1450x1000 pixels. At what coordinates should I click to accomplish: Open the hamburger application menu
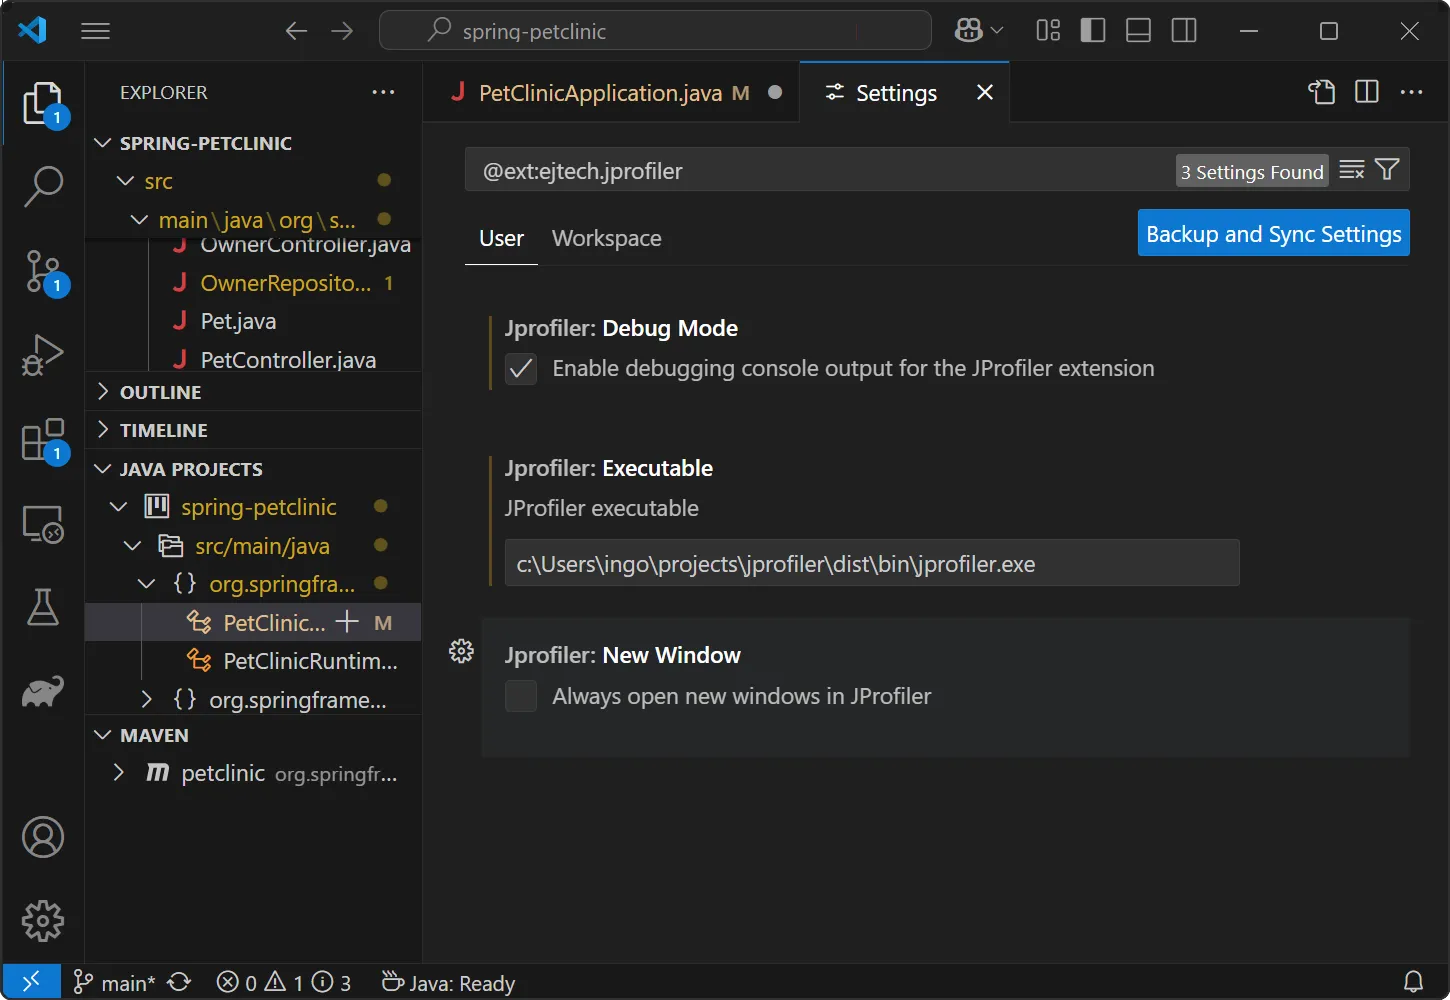[95, 31]
